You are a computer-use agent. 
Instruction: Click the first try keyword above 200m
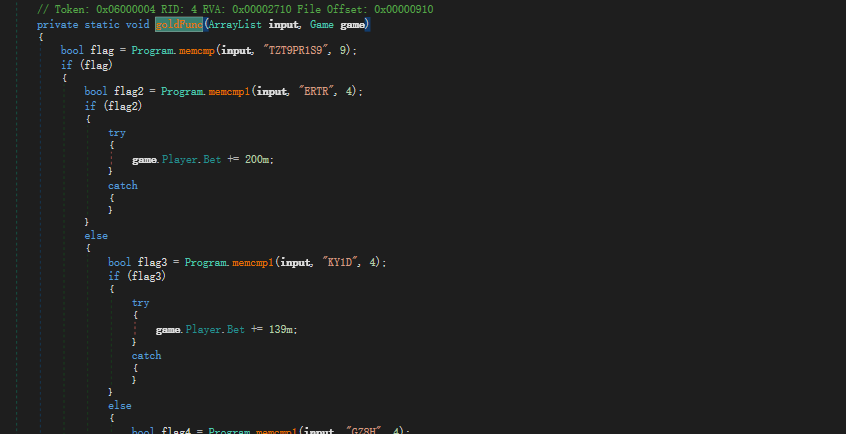pos(117,133)
